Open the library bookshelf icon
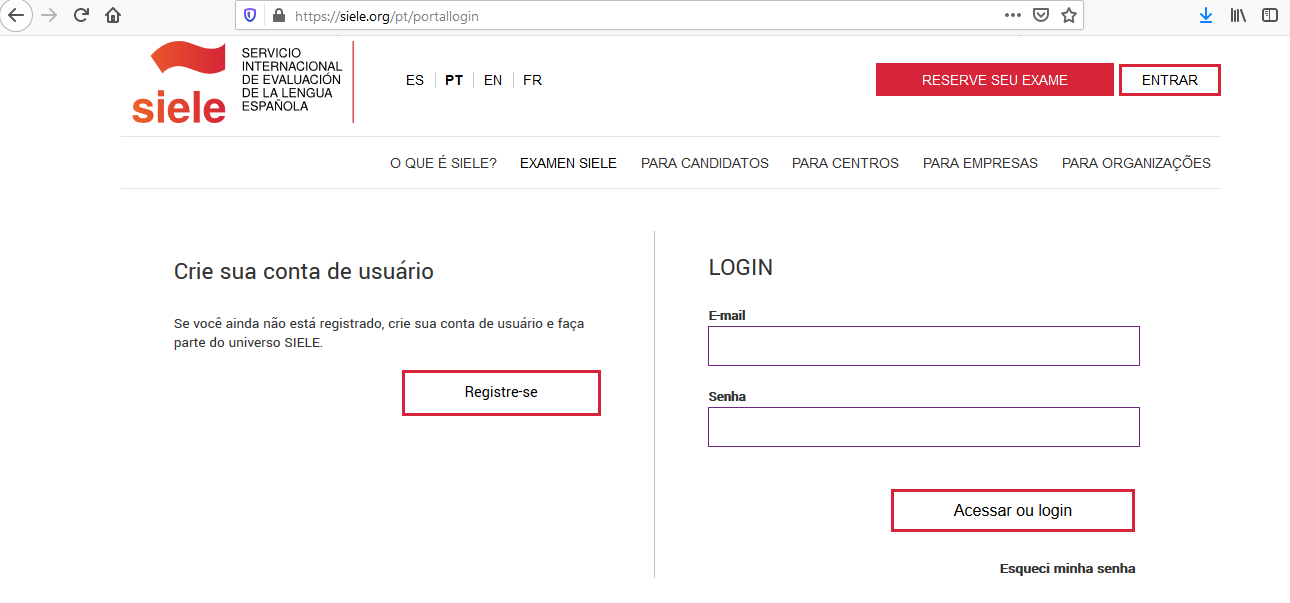 point(1238,15)
